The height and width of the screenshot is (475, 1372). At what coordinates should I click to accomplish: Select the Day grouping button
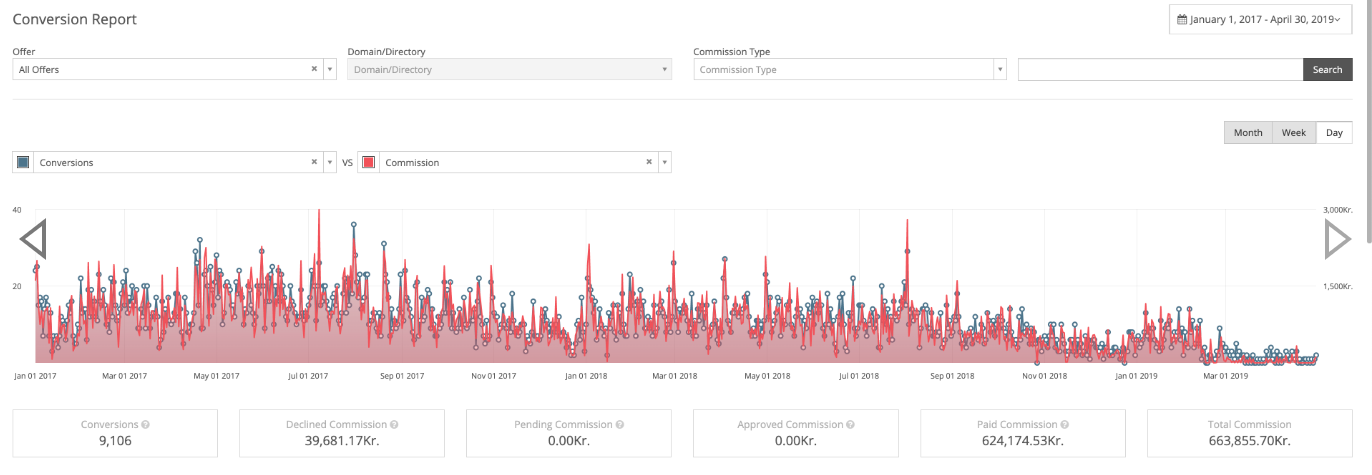1334,133
